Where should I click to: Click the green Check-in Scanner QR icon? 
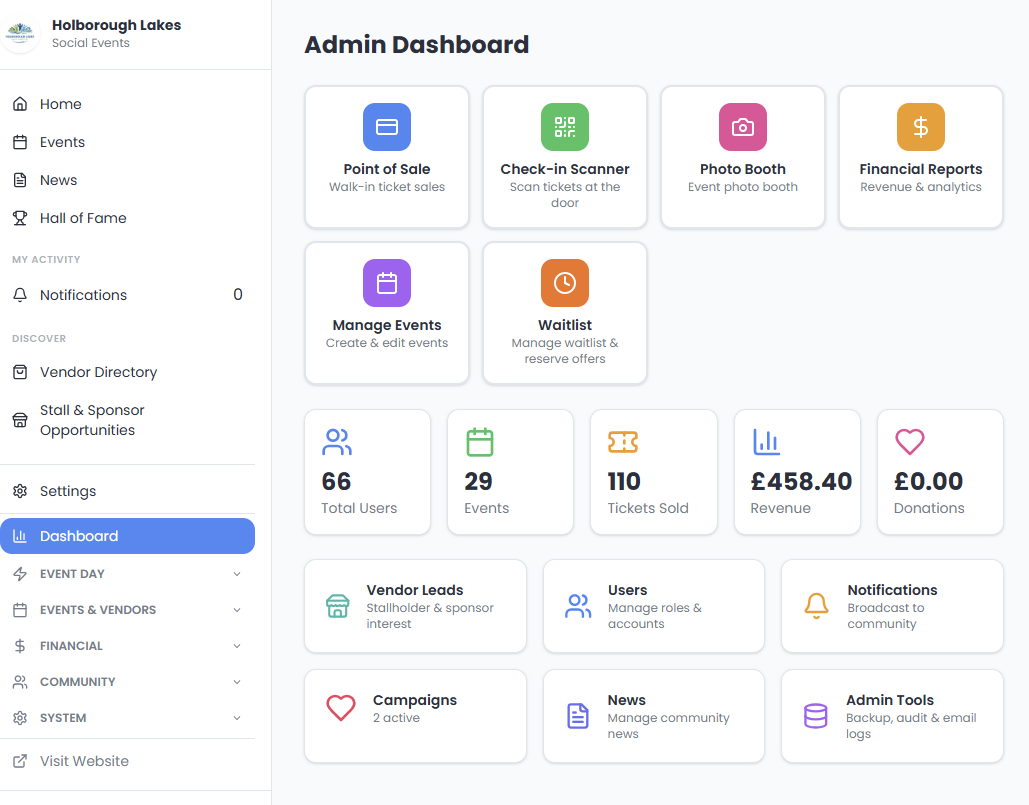click(x=565, y=127)
